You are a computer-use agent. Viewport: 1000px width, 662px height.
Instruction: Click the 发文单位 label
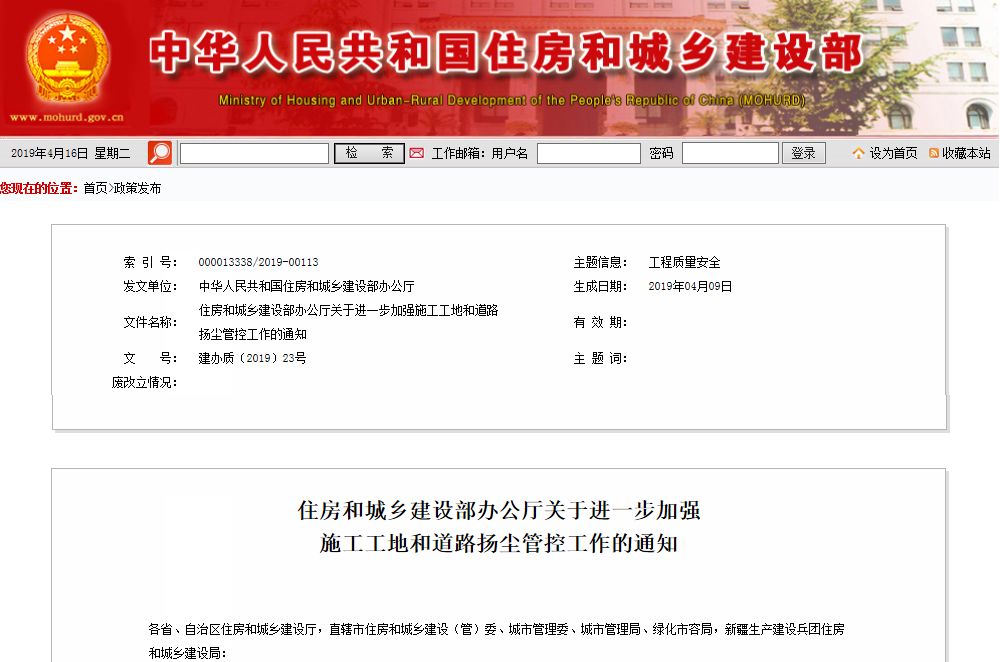tap(151, 286)
